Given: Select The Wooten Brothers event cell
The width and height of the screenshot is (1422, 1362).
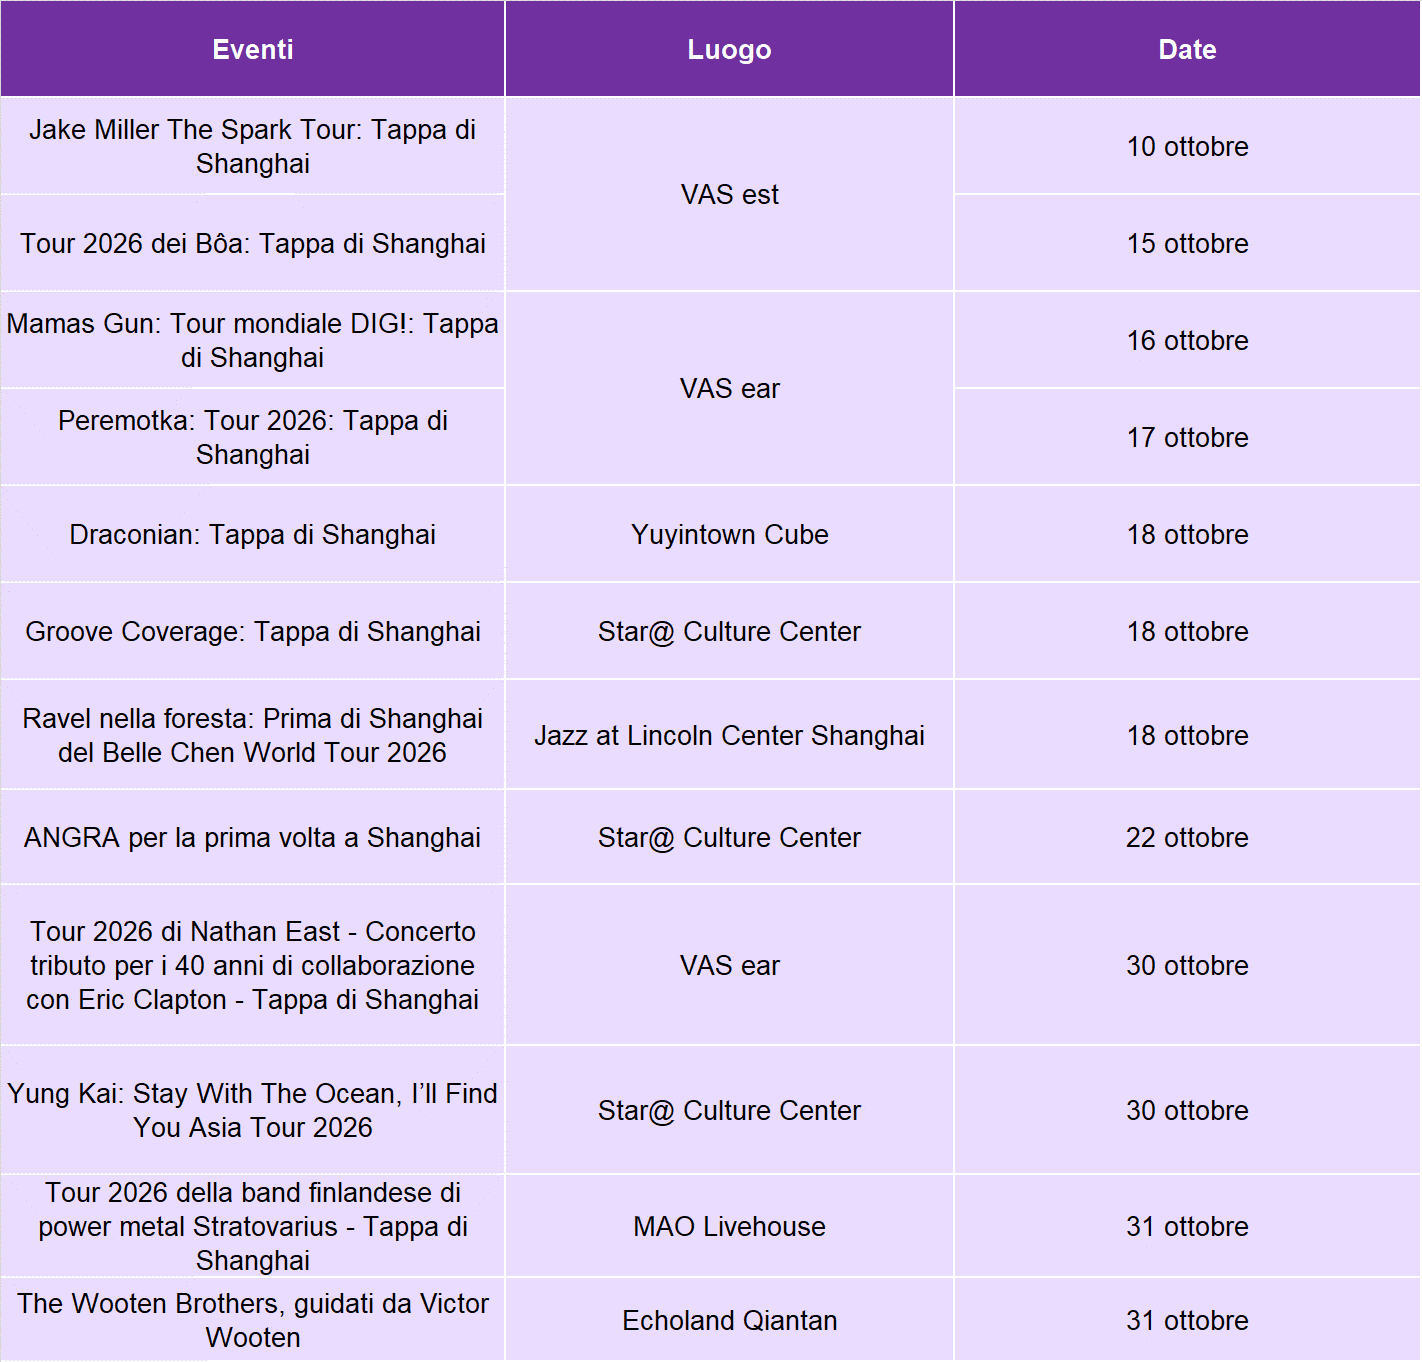Looking at the screenshot, I should (x=253, y=1320).
